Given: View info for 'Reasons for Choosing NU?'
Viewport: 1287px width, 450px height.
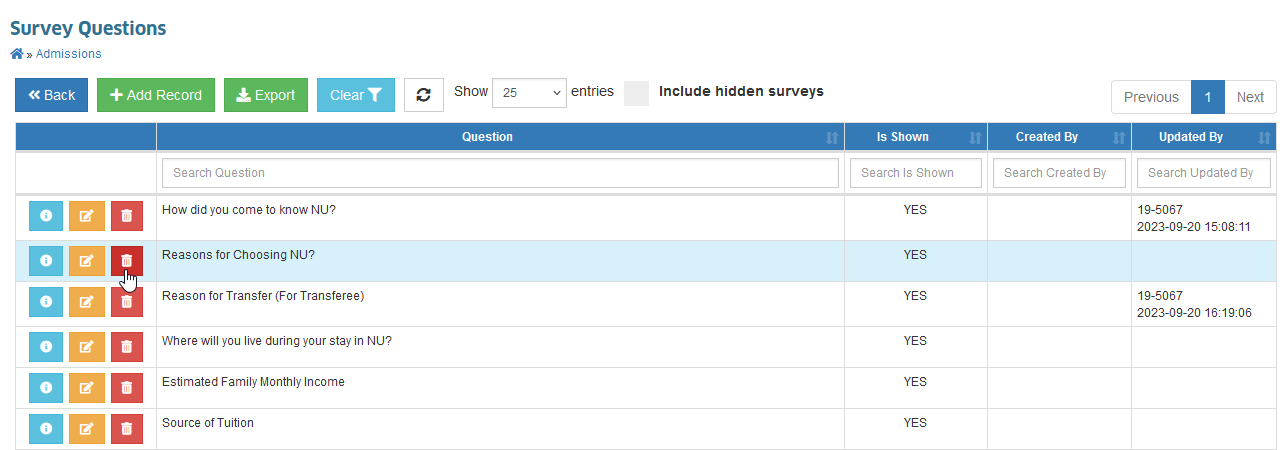Looking at the screenshot, I should pos(46,260).
